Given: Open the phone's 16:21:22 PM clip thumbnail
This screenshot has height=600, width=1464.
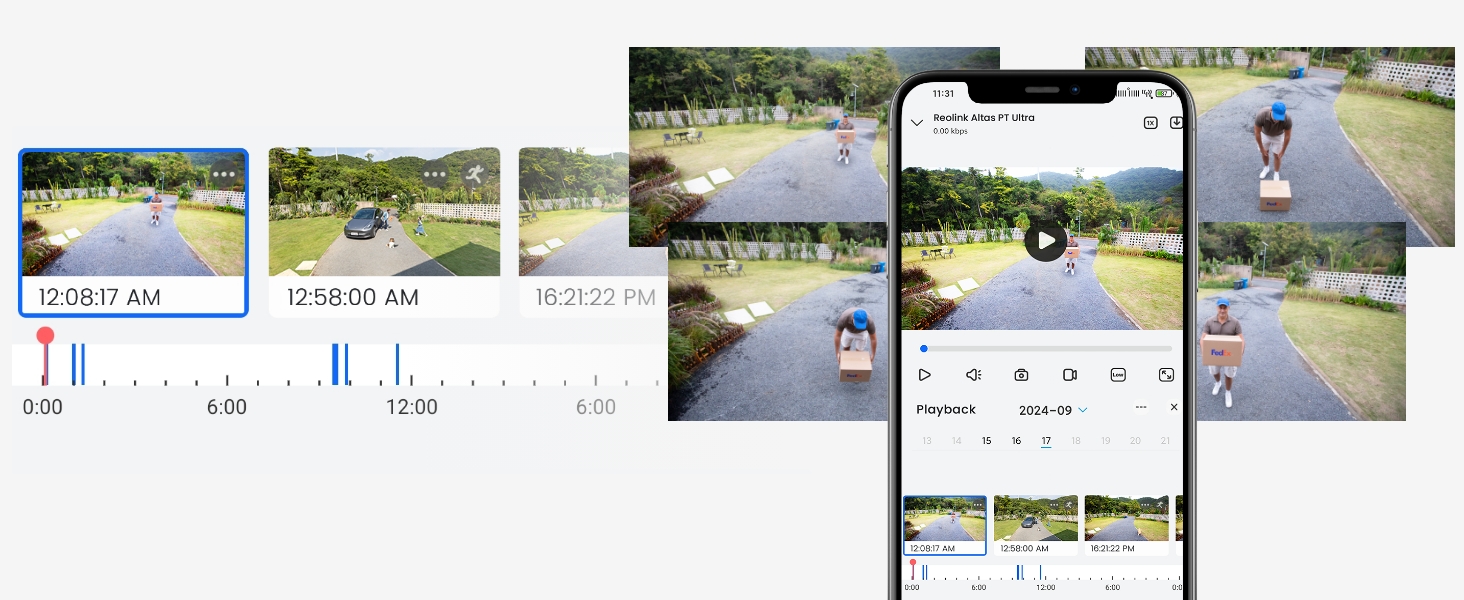Looking at the screenshot, I should click(1126, 519).
